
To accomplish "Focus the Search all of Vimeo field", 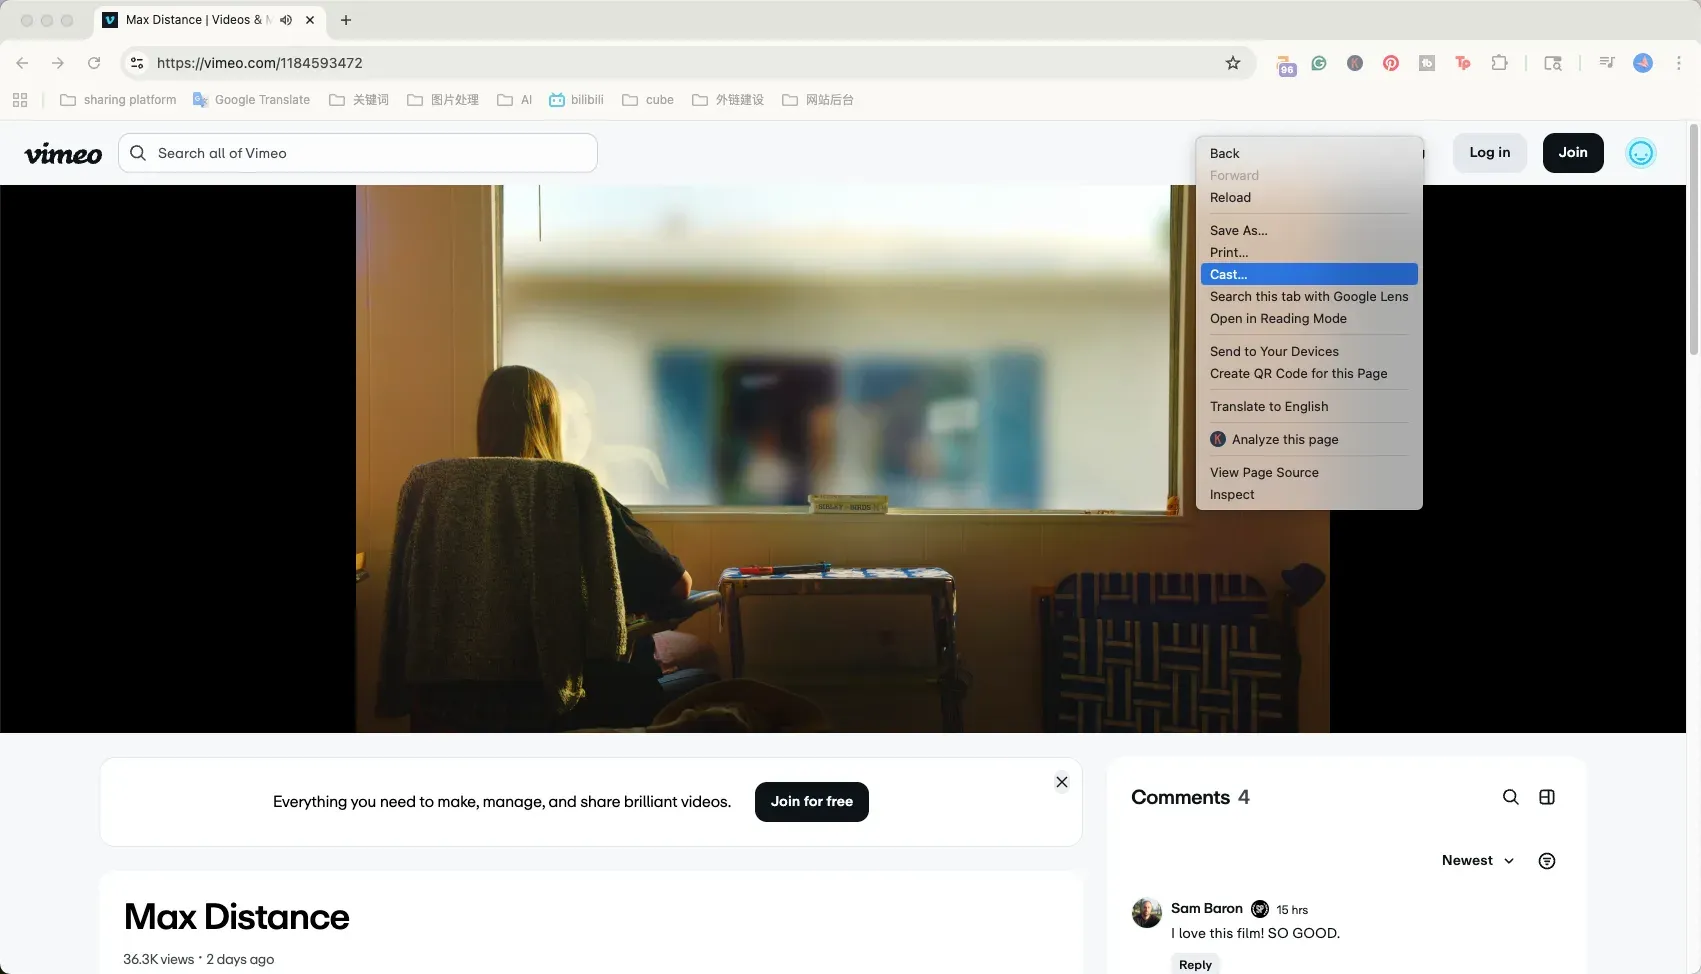I will click(358, 153).
